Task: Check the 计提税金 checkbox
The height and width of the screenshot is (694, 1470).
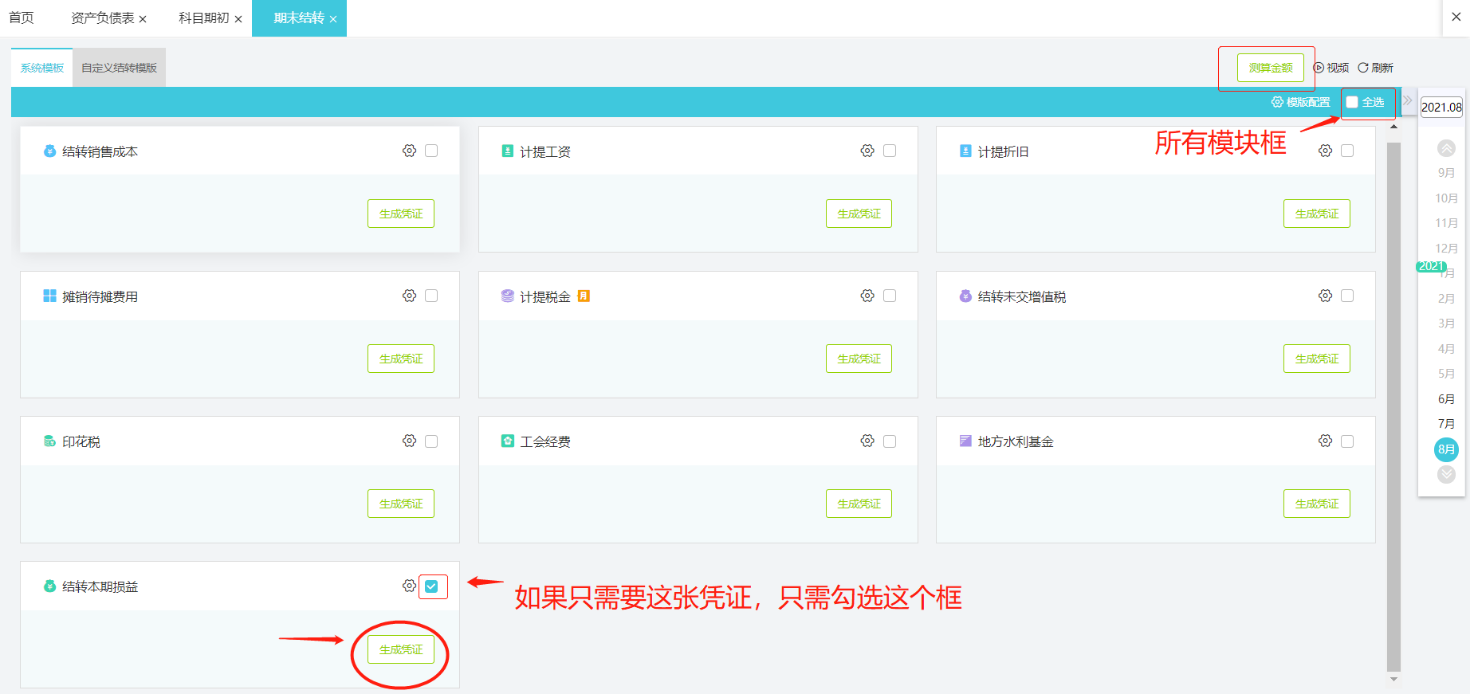Action: [x=889, y=296]
